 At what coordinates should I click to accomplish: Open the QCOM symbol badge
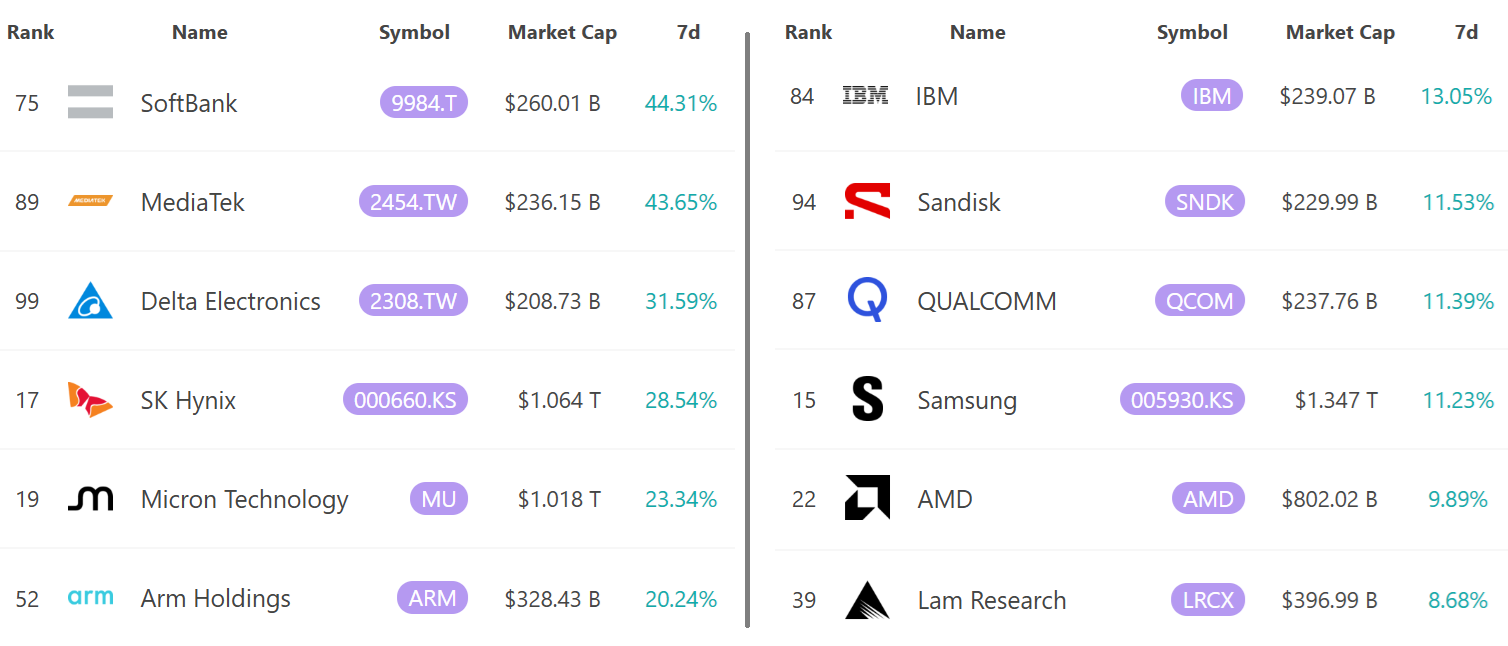click(x=1200, y=300)
